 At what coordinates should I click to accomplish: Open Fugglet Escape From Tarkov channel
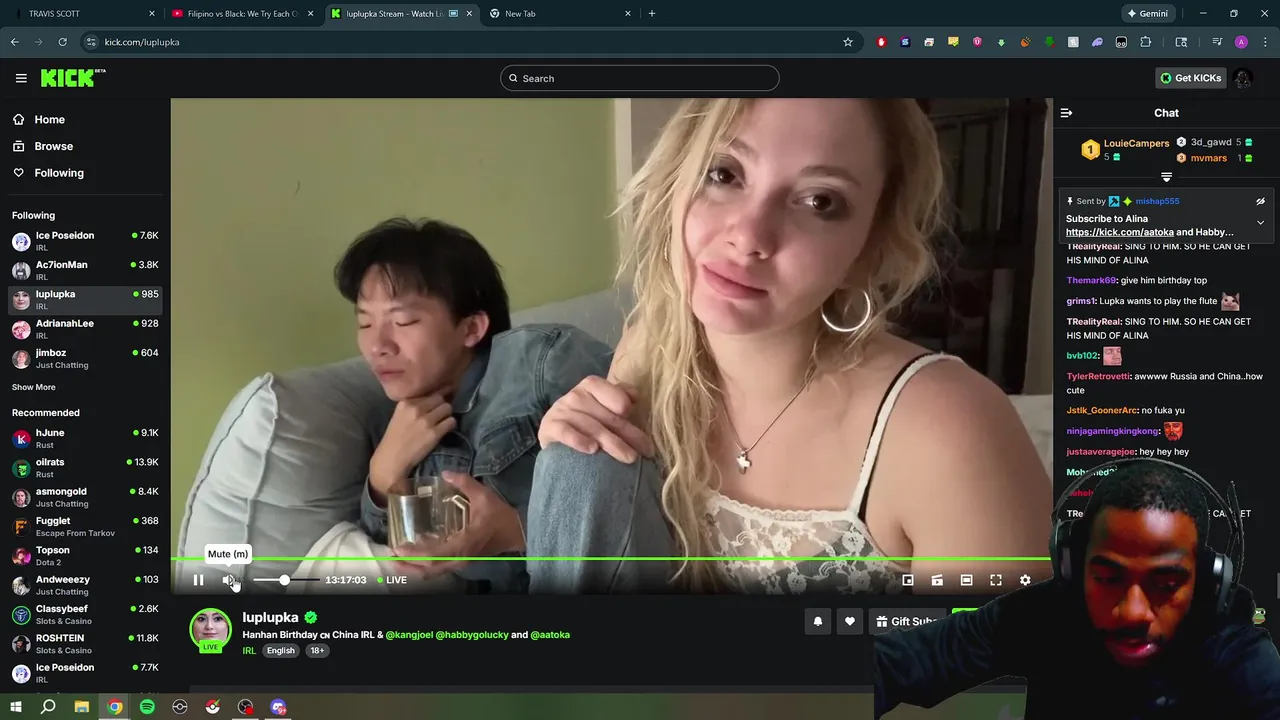[85, 526]
